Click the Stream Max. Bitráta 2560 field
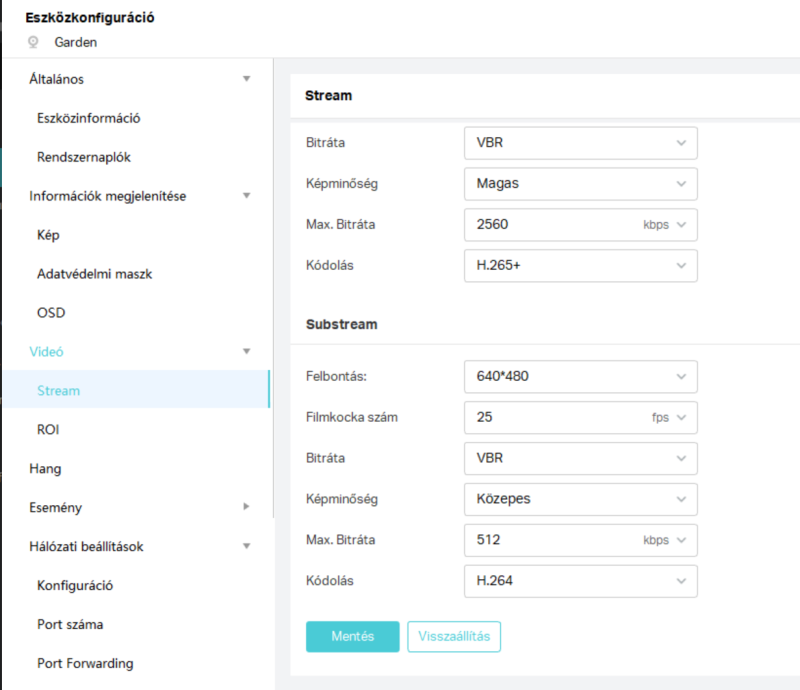The width and height of the screenshot is (800, 690). (581, 225)
